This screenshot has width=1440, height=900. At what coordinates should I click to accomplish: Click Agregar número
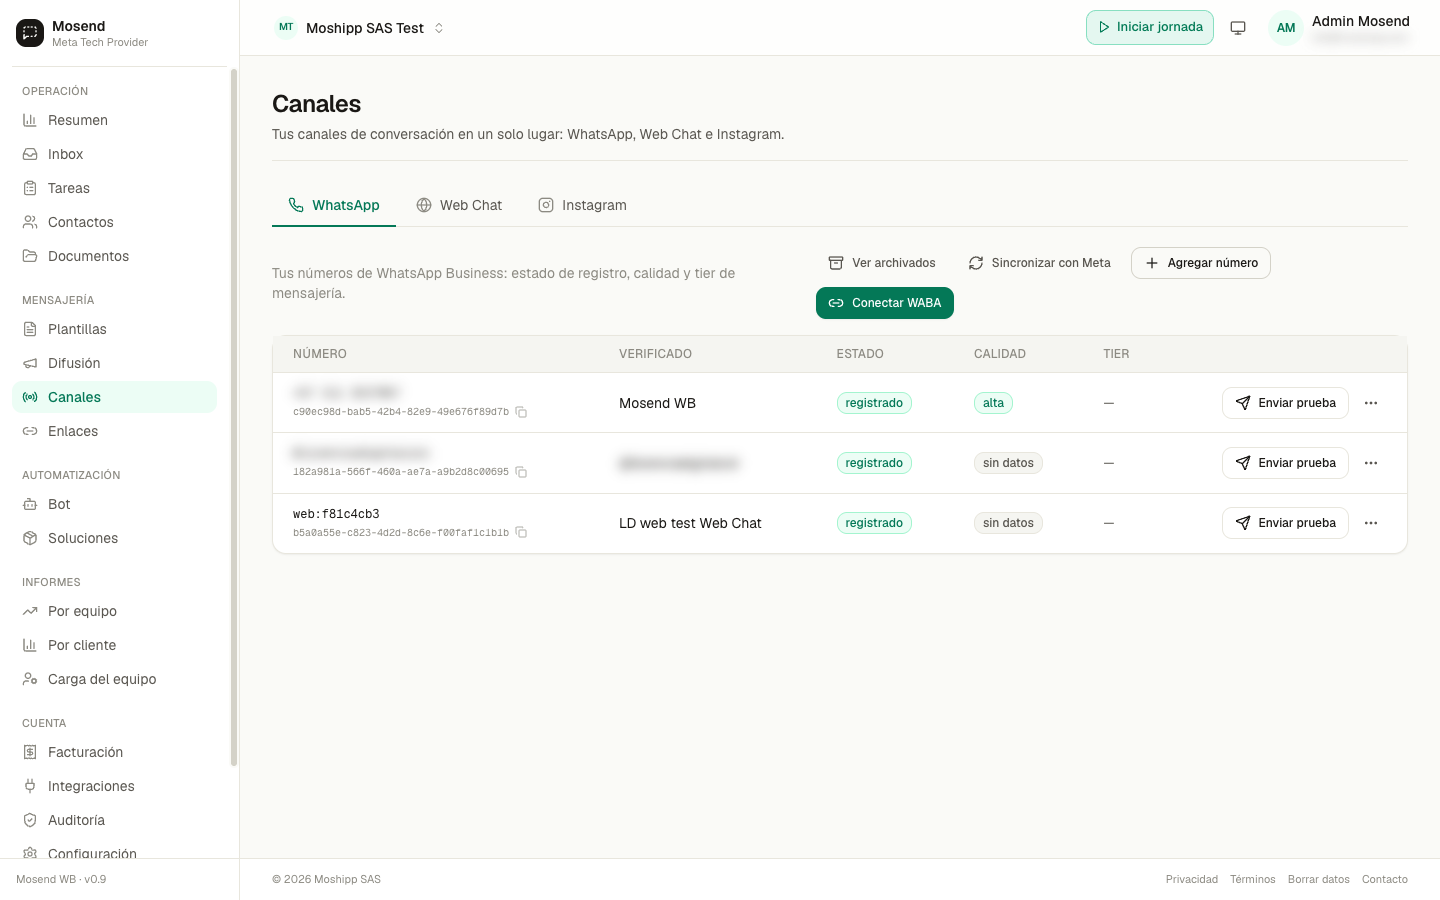tap(1201, 263)
